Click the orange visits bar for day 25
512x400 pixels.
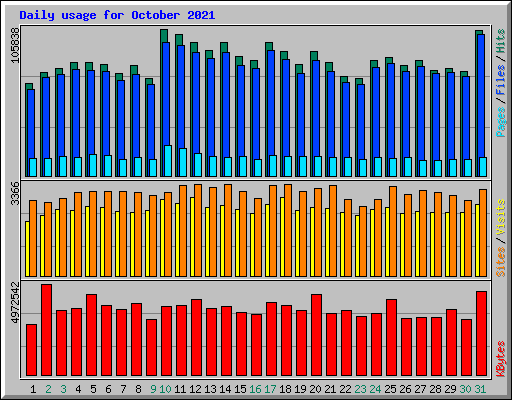click(393, 231)
